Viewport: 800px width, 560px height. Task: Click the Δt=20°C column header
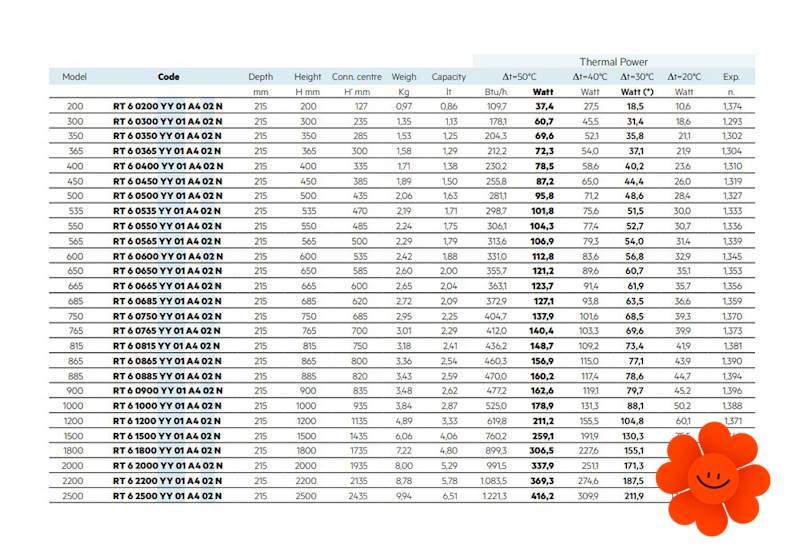click(x=684, y=77)
